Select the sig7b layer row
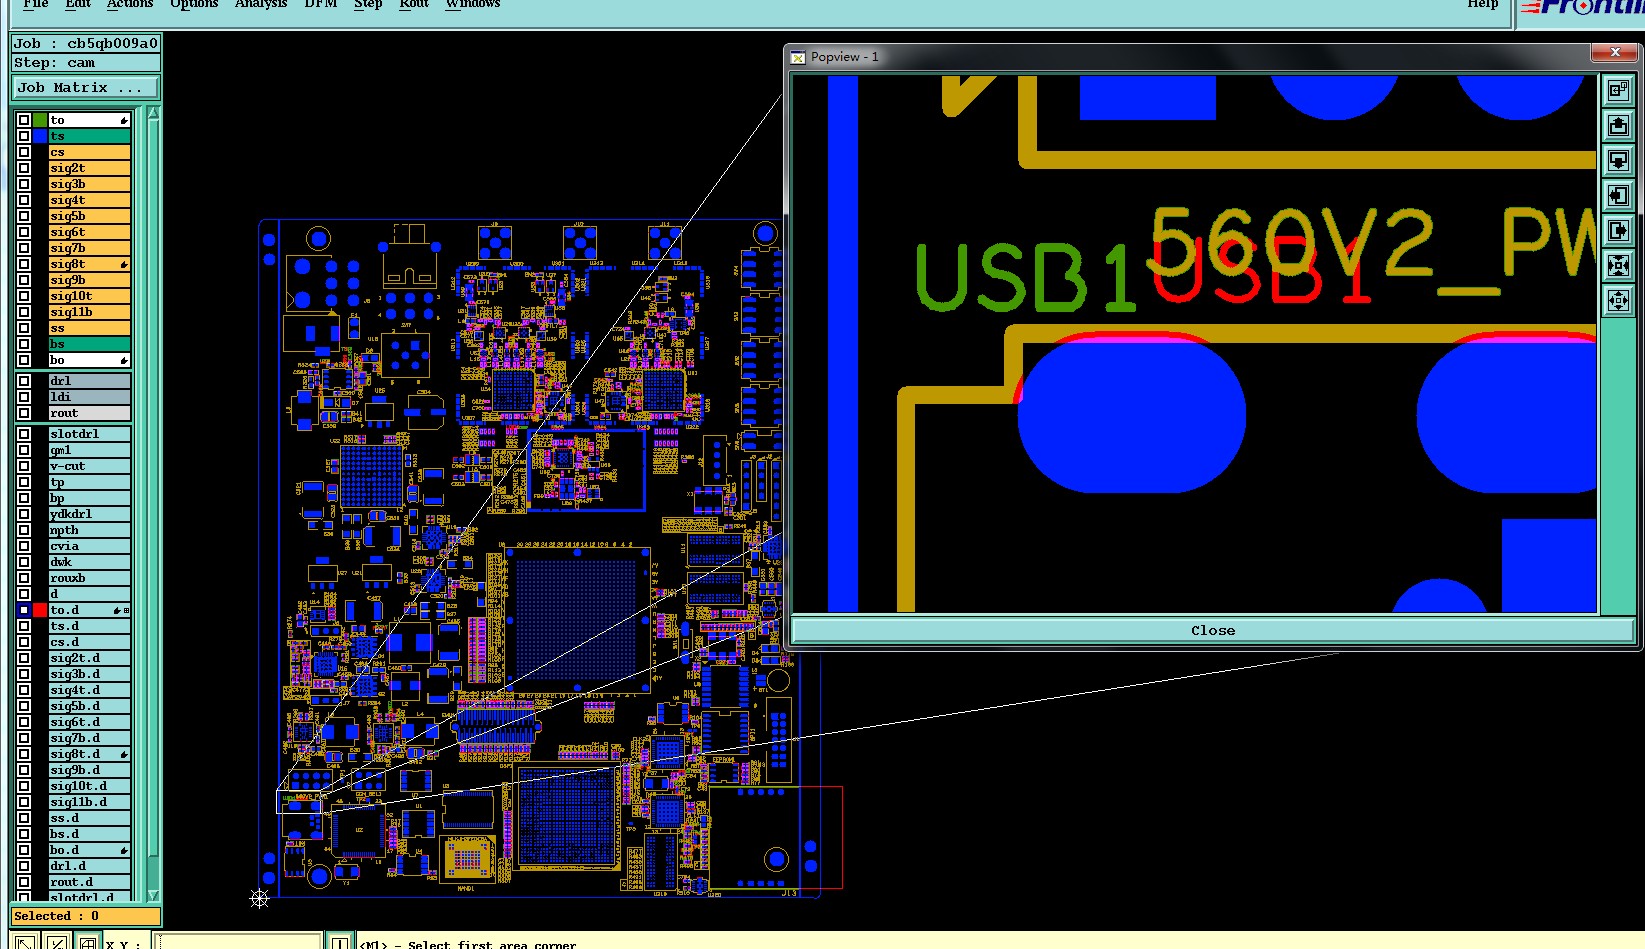 point(90,248)
